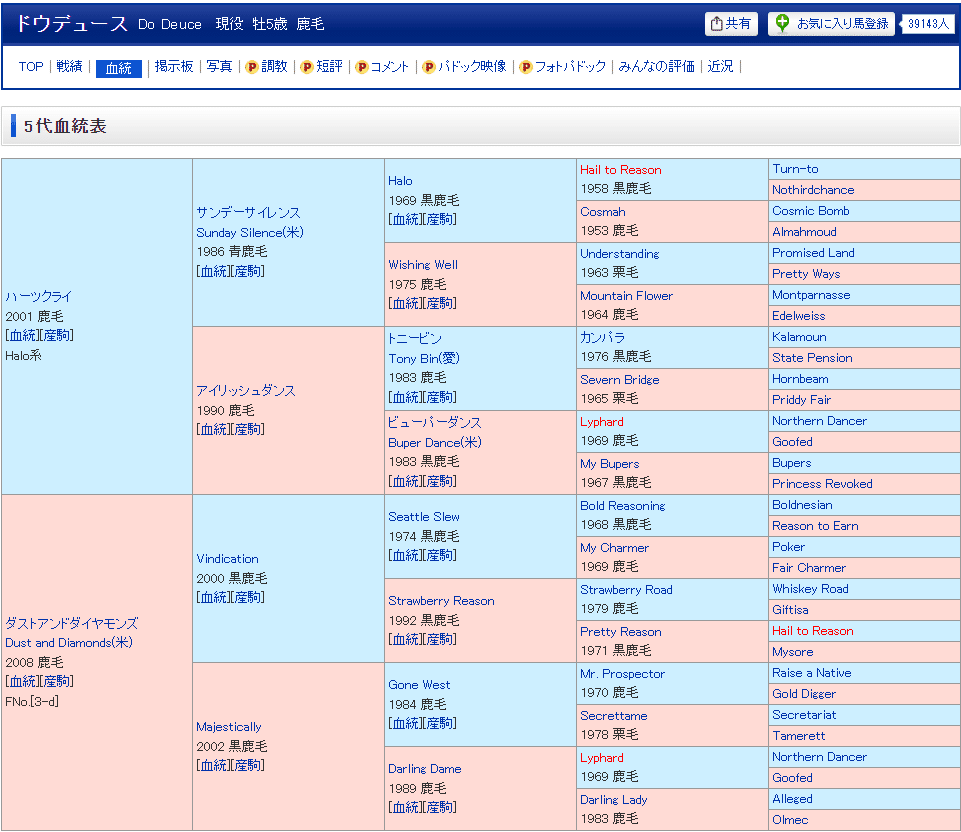The width and height of the screenshot is (961, 832).
Task: Click the 39143人 follower count
Action: 928,24
